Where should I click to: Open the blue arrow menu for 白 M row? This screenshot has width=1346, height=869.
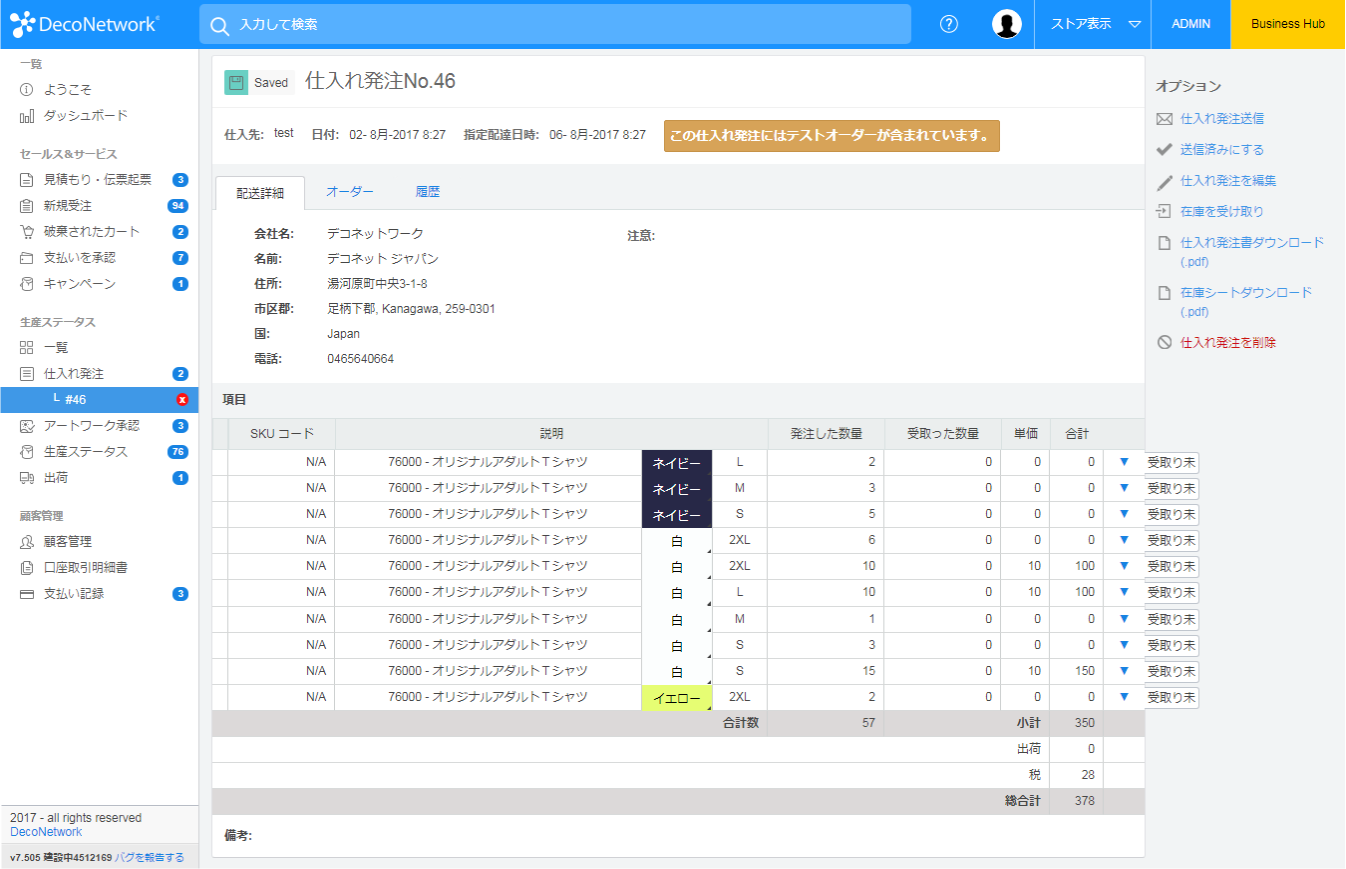point(1124,618)
